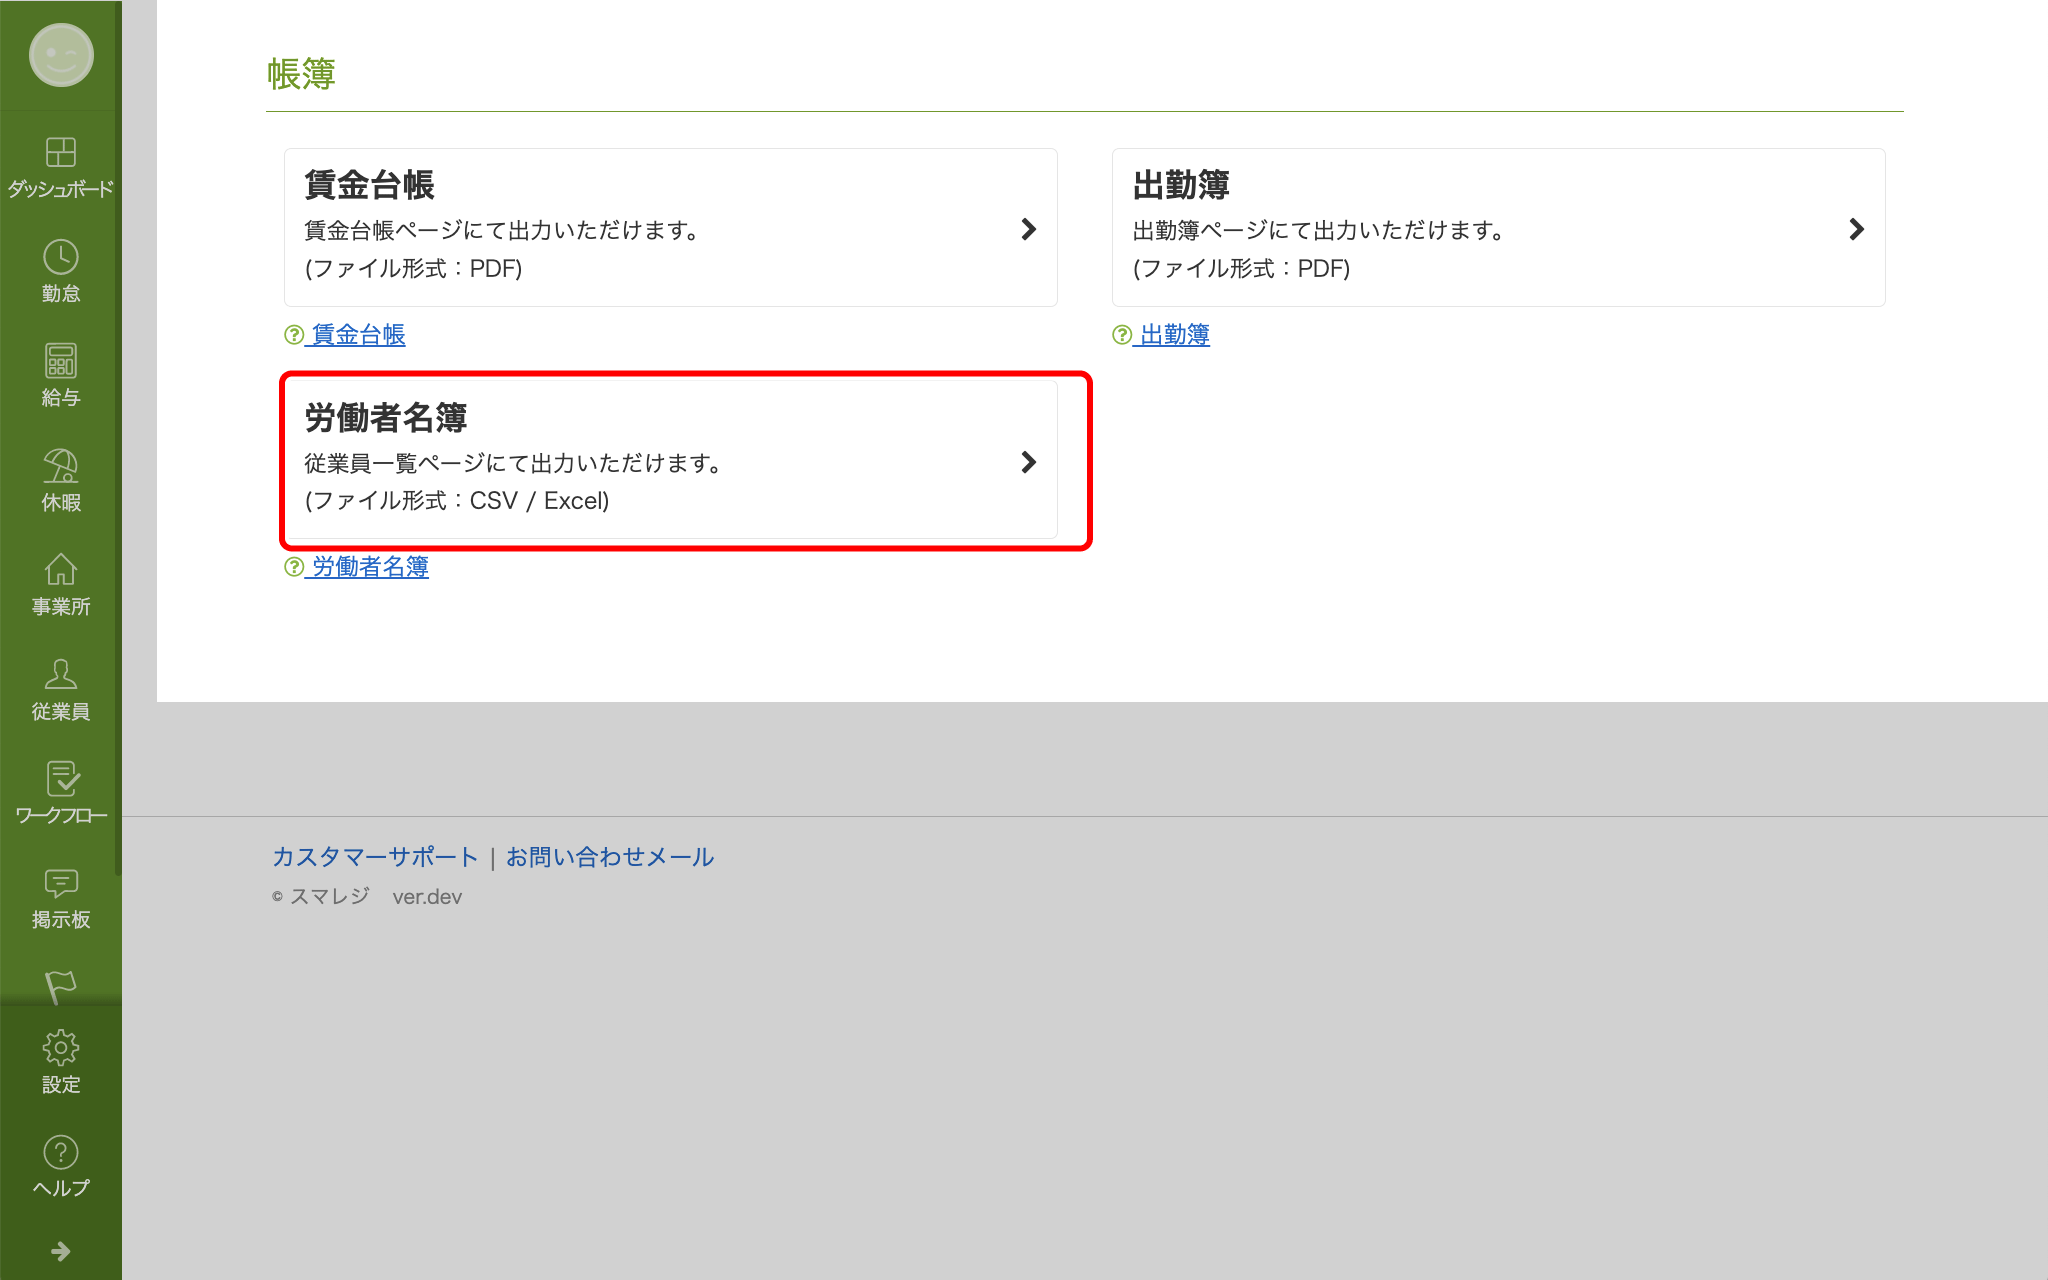2048x1280 pixels.
Task: Open Bulletin board (掲示板) chat icon
Action: (60, 884)
